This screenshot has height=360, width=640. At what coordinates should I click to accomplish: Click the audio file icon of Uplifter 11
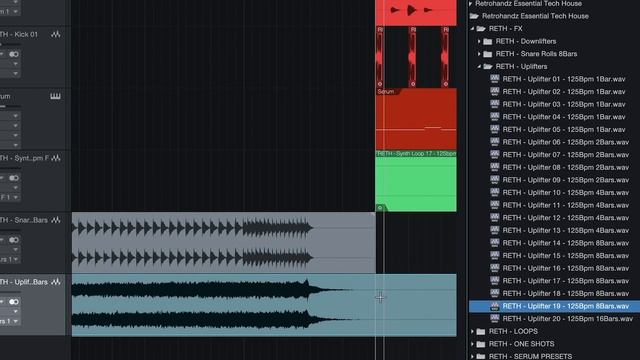pos(495,205)
